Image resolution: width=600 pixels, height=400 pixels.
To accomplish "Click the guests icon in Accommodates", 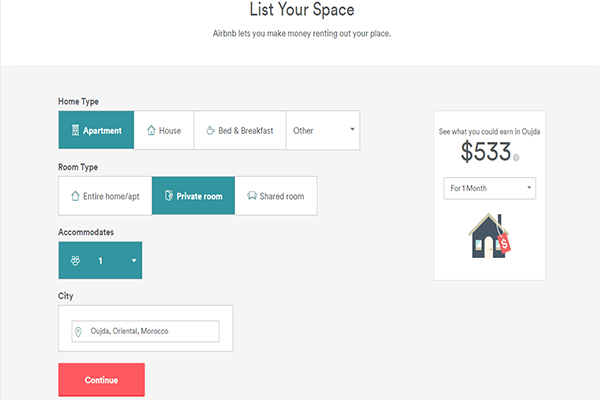I will click(75, 260).
